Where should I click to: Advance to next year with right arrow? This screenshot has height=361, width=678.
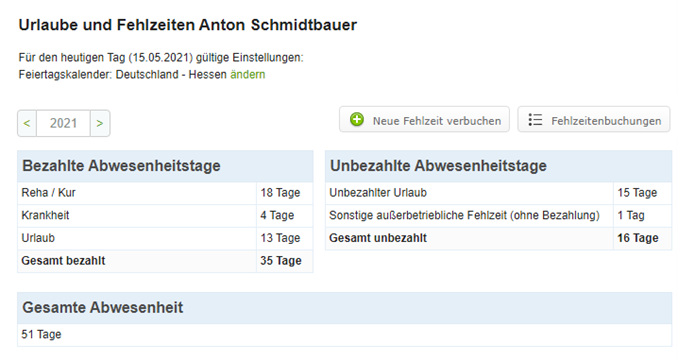100,123
